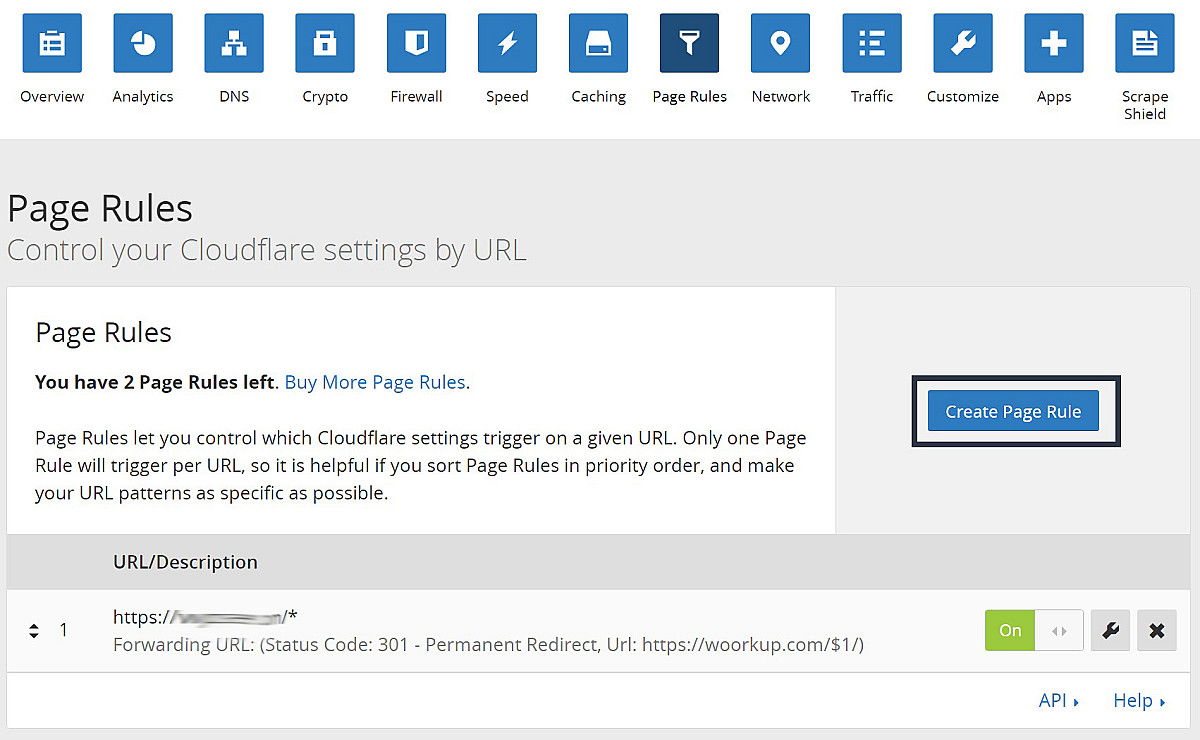Screen dimensions: 1200x740
Task: Select the Network pin icon
Action: tap(780, 43)
